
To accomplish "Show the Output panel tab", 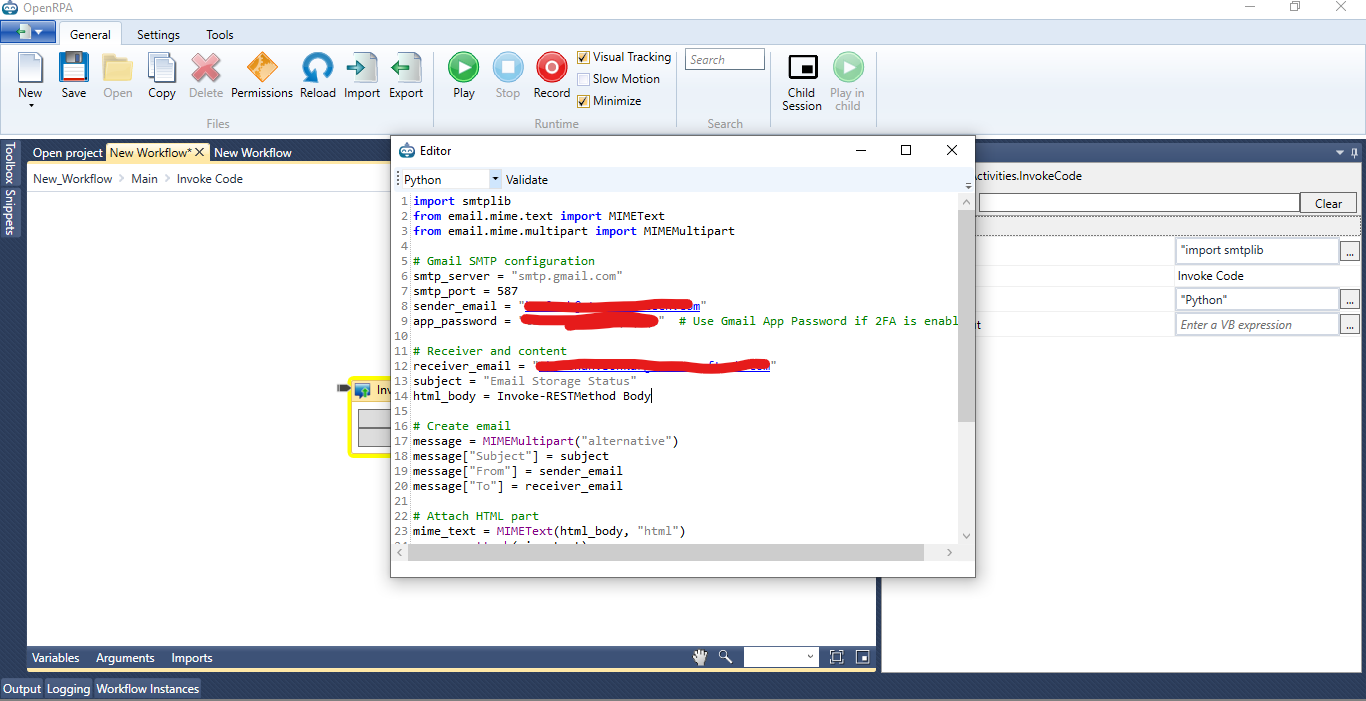I will pyautogui.click(x=22, y=688).
